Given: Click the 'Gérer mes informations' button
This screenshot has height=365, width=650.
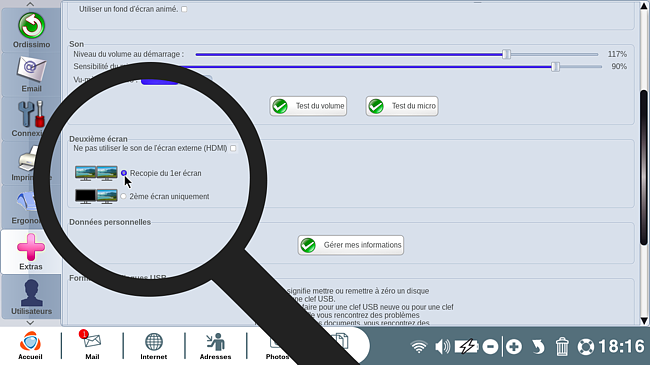Looking at the screenshot, I should coord(351,245).
